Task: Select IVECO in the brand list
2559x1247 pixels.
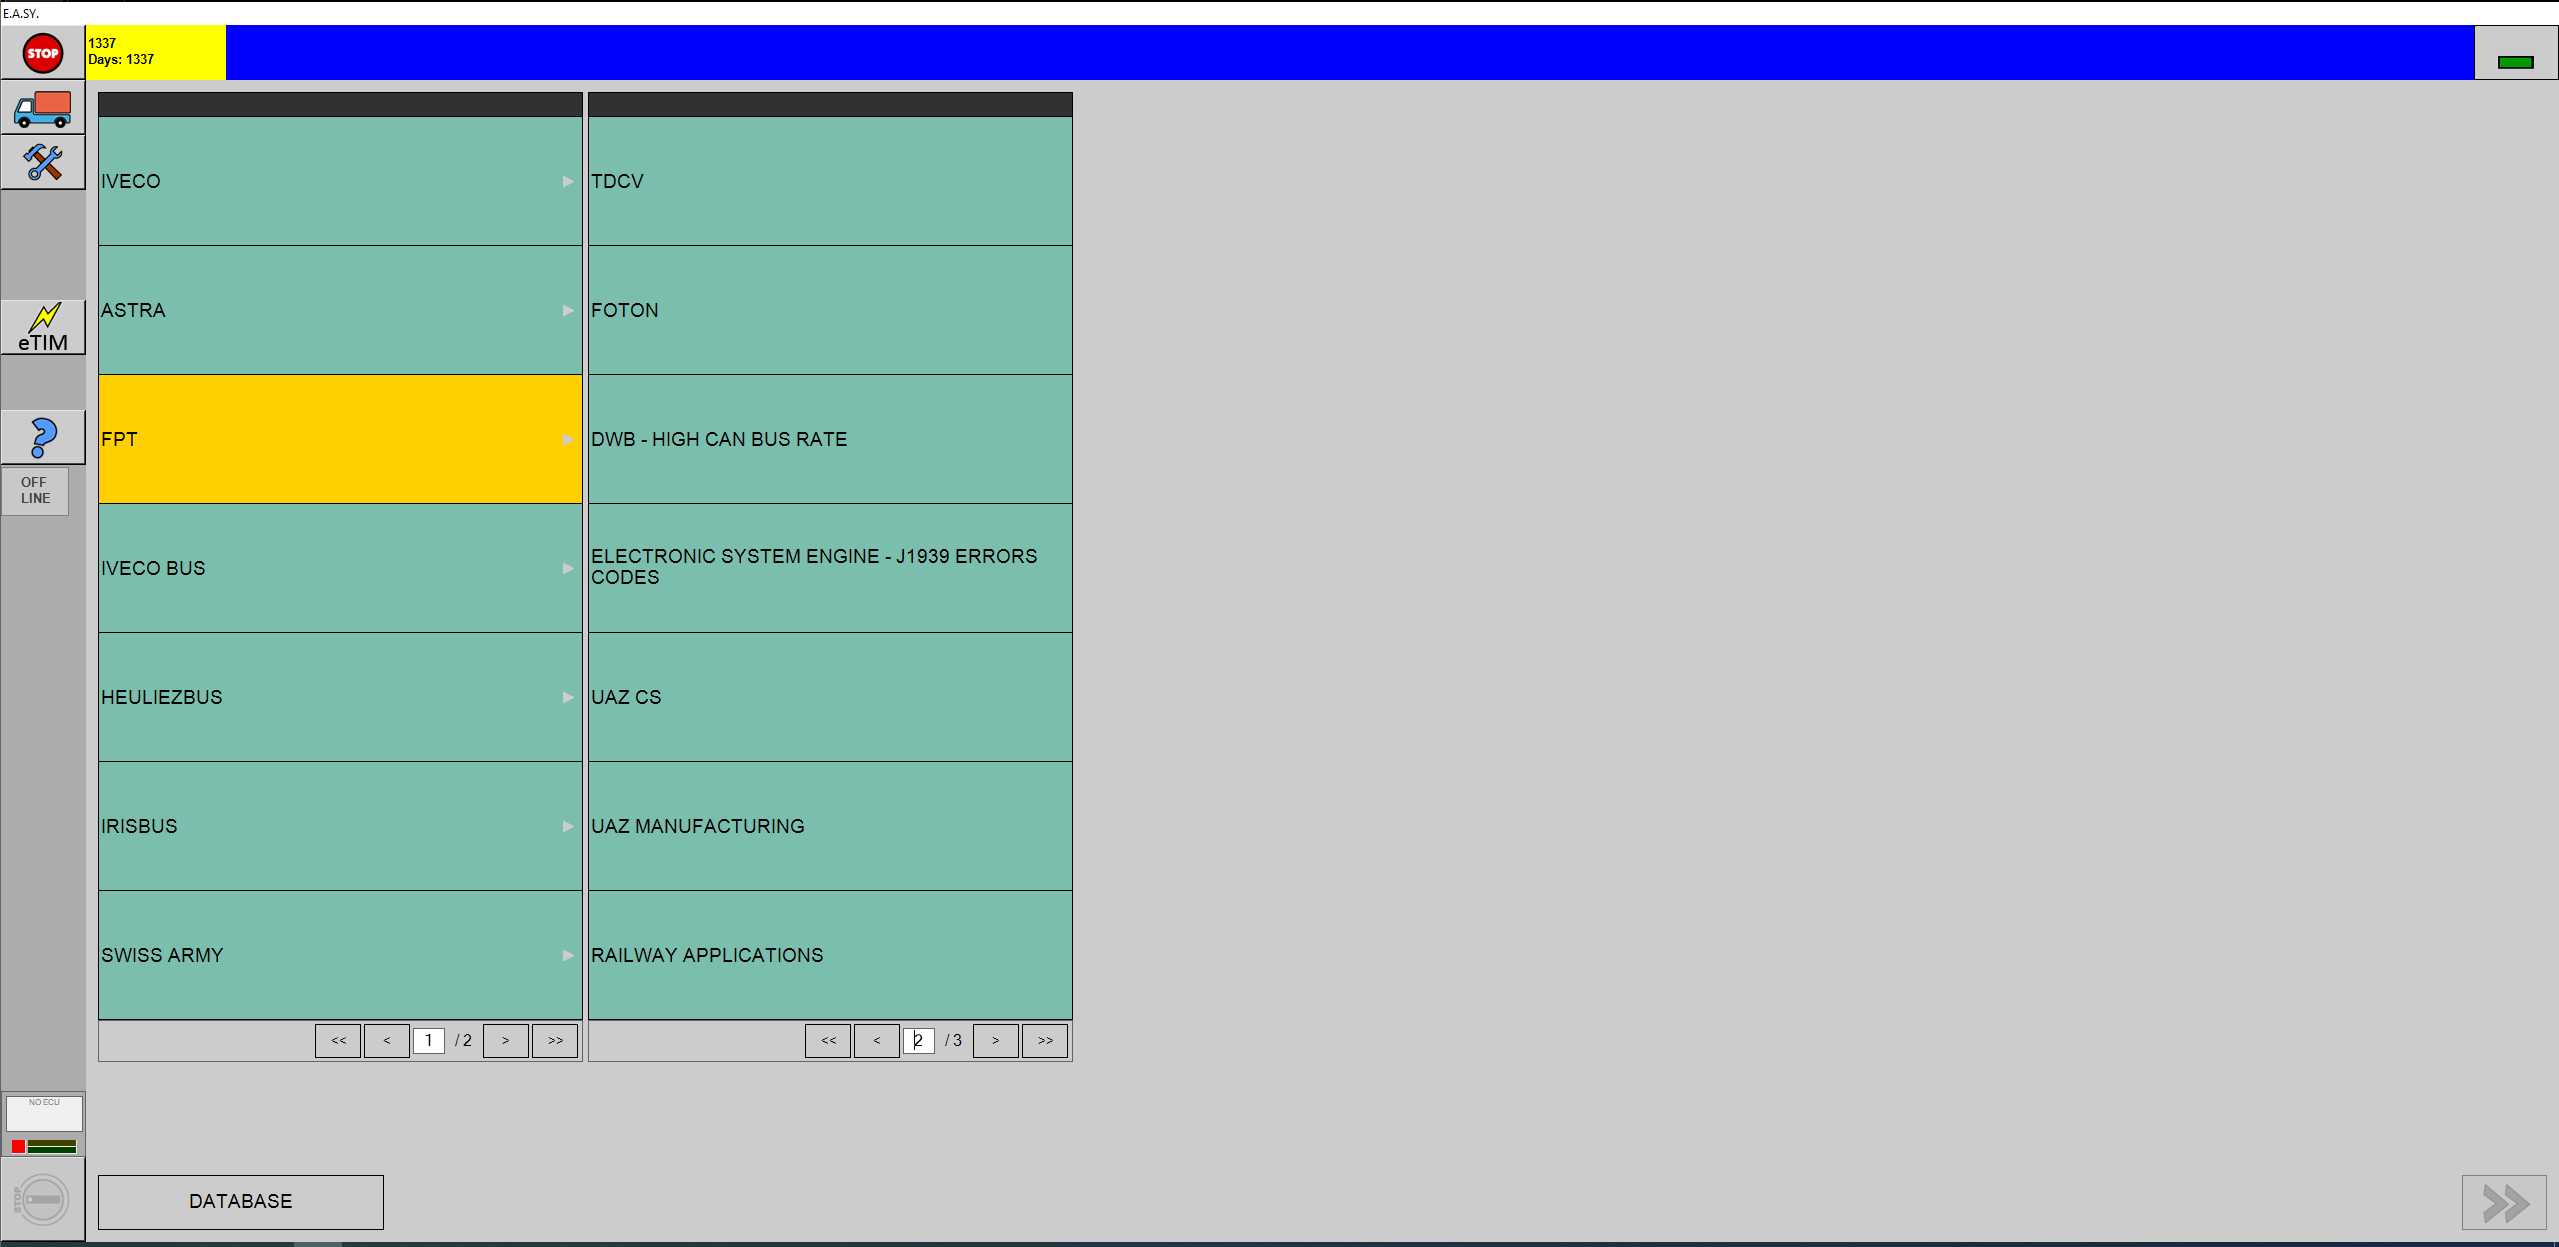Action: (x=340, y=181)
